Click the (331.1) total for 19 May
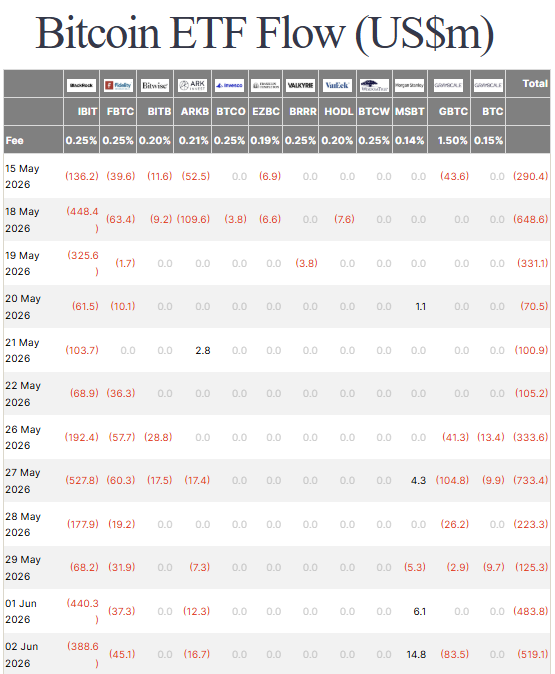Viewport: 555px width, 674px height. 533,263
